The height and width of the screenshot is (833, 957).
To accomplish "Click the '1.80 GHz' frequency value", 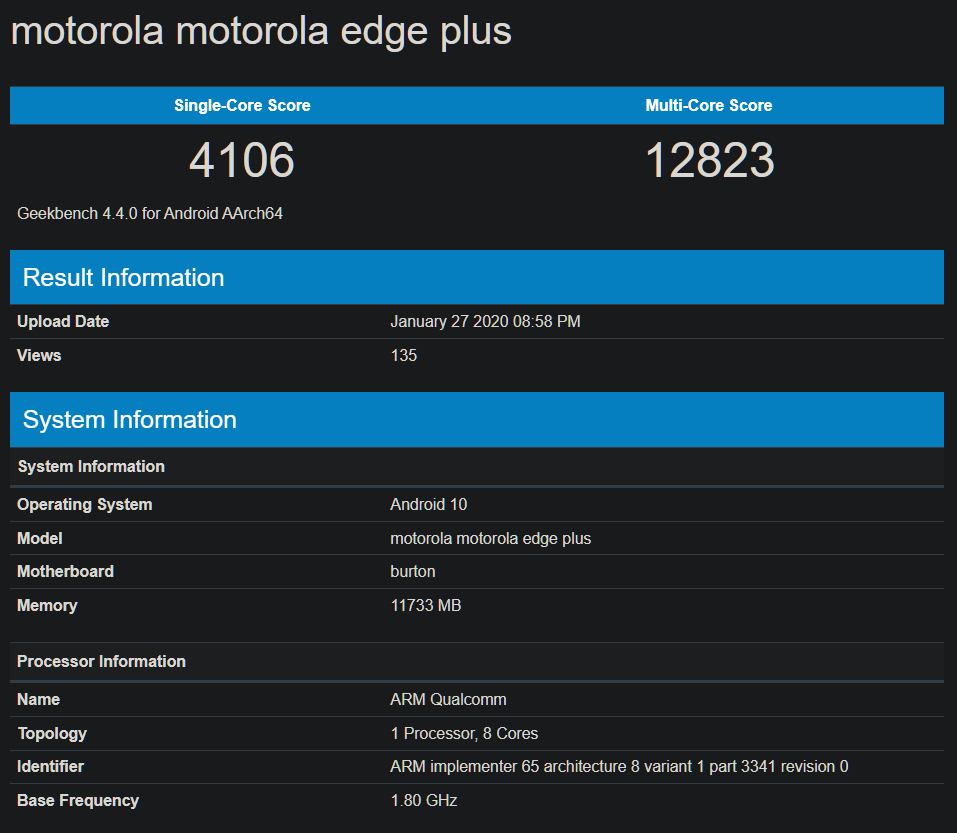I will coord(424,801).
